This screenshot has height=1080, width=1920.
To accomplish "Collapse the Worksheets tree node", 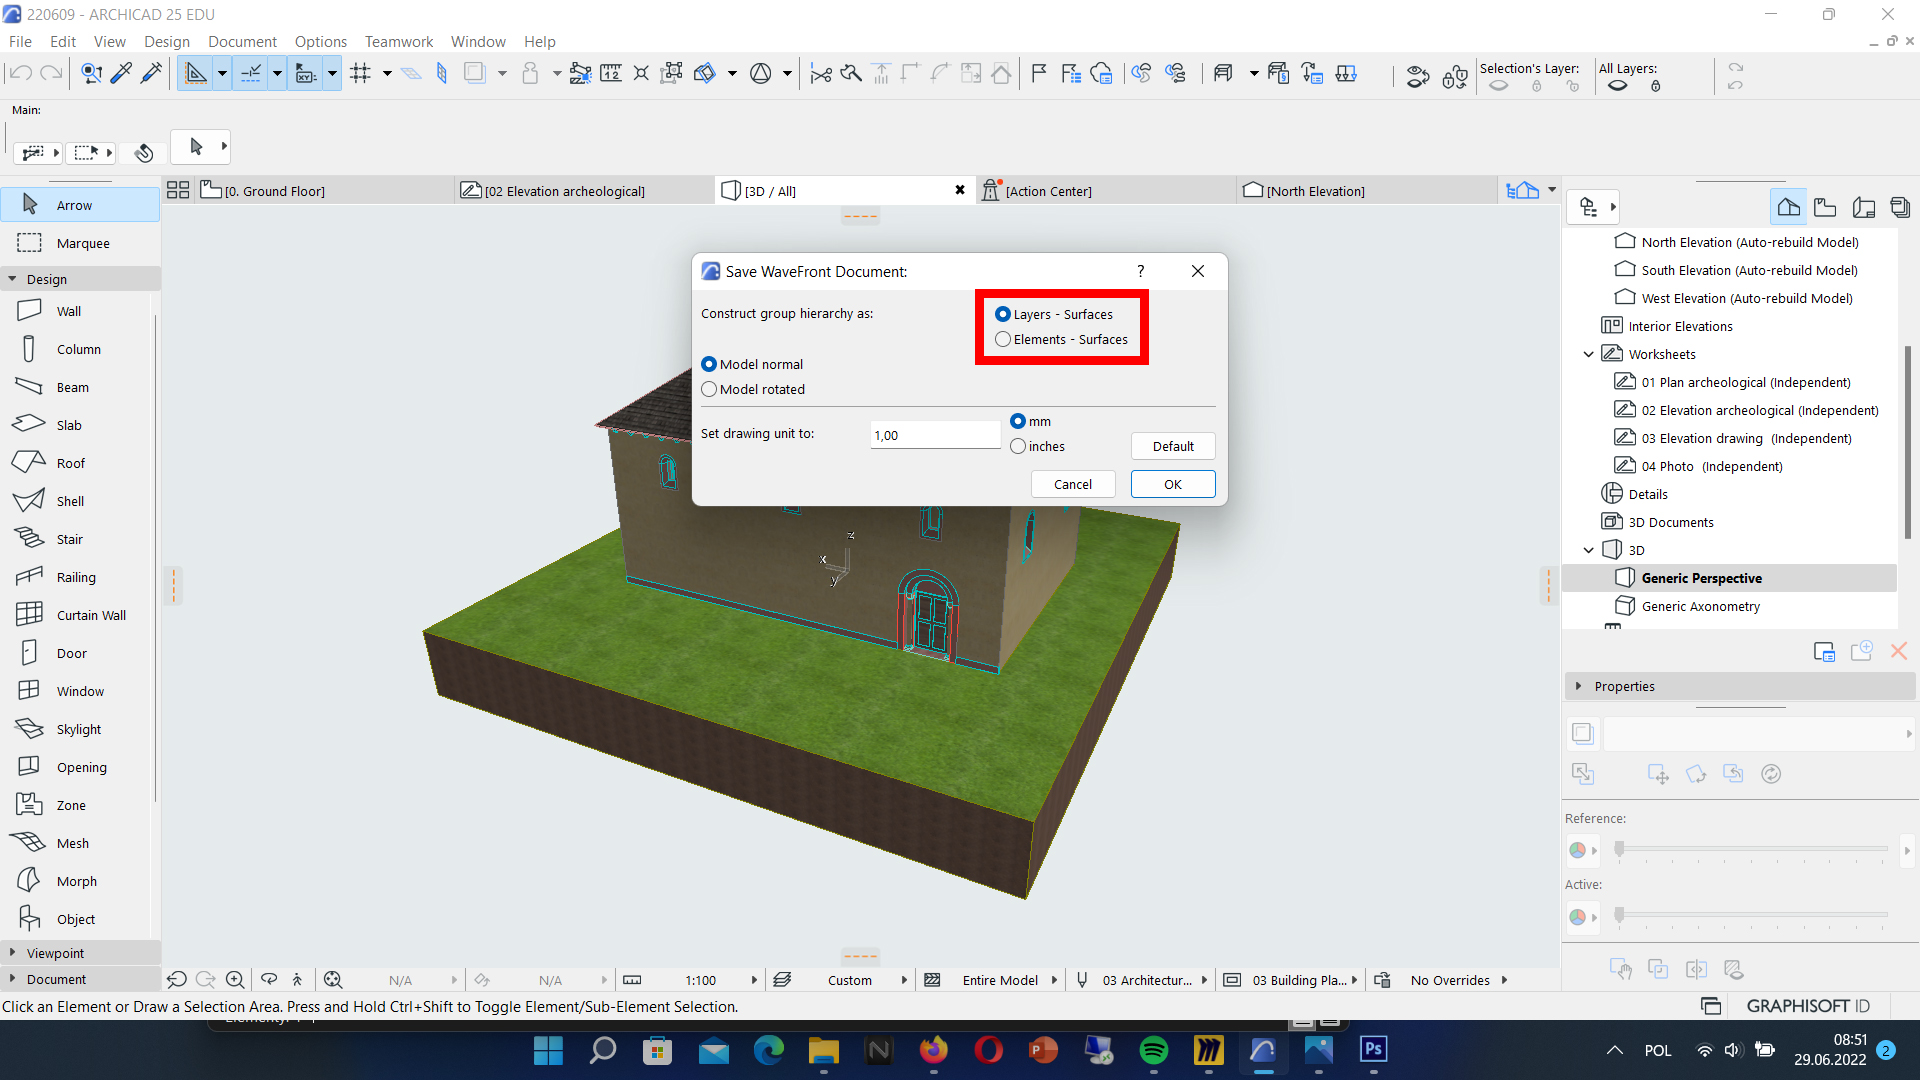I will [1588, 354].
